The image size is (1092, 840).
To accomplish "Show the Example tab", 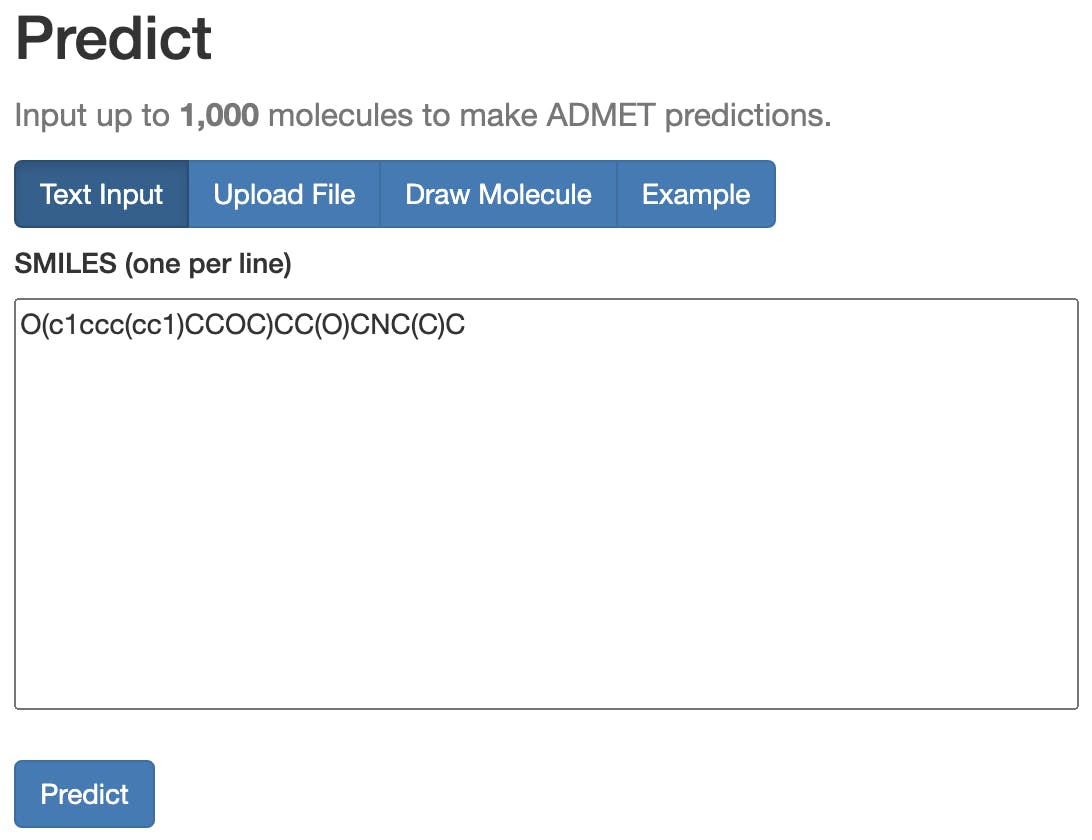I will pyautogui.click(x=696, y=194).
